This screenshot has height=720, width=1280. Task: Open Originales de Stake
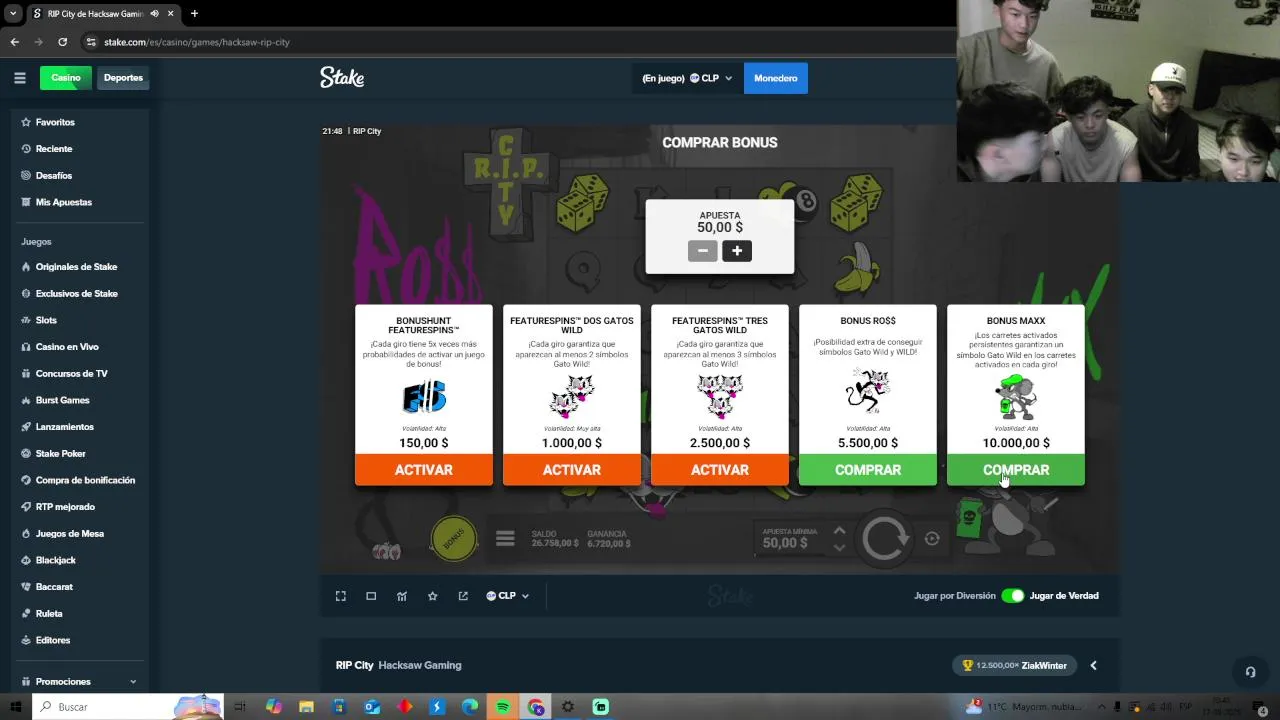(74, 267)
